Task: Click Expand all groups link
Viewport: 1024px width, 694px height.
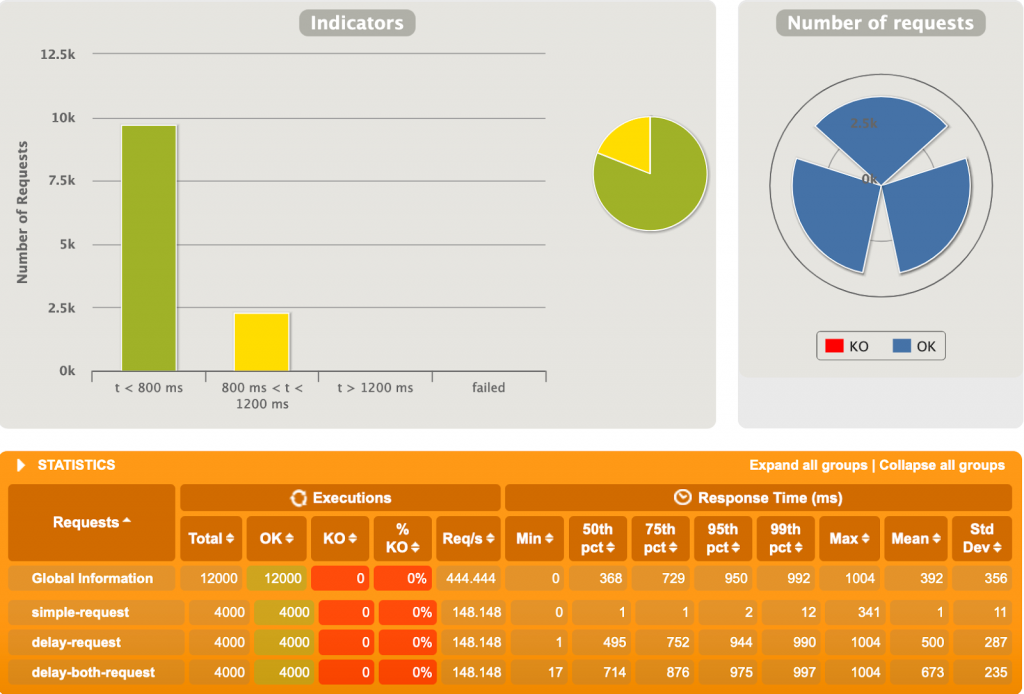Action: (807, 466)
